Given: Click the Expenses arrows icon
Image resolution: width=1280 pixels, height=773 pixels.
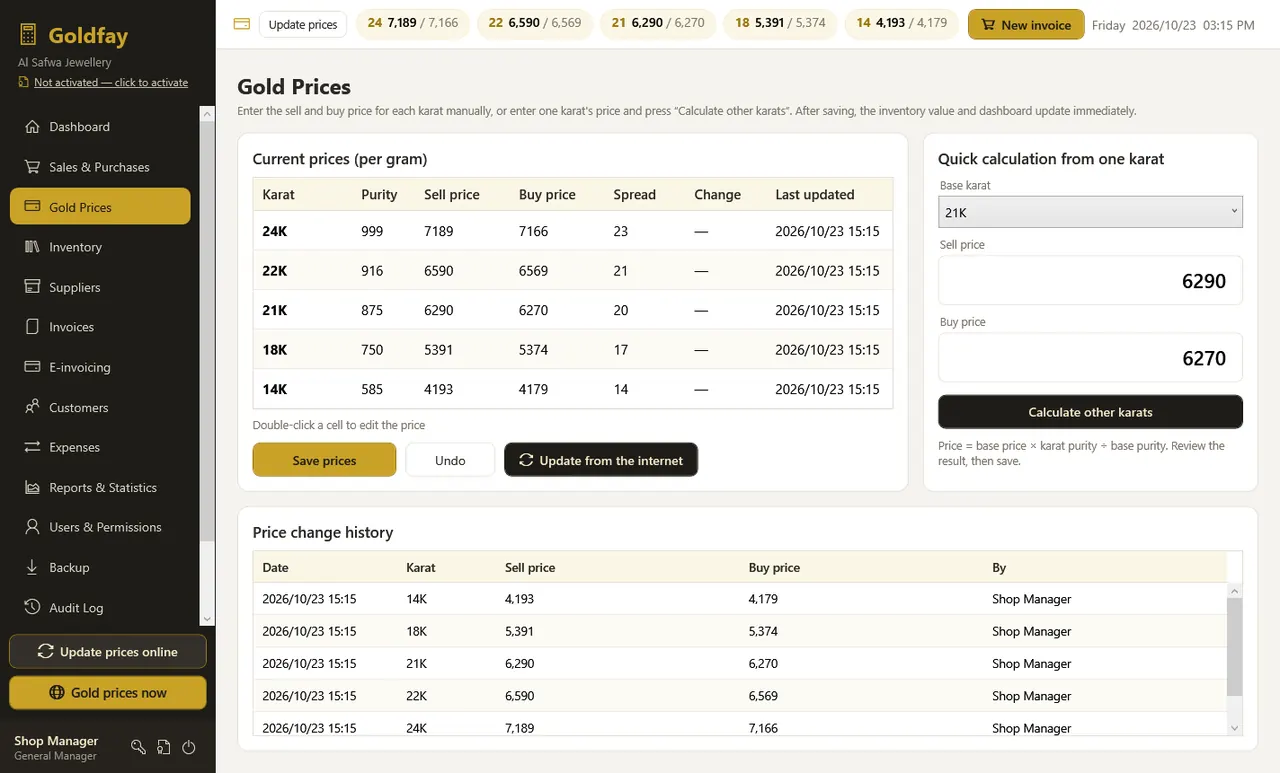Looking at the screenshot, I should (x=32, y=447).
